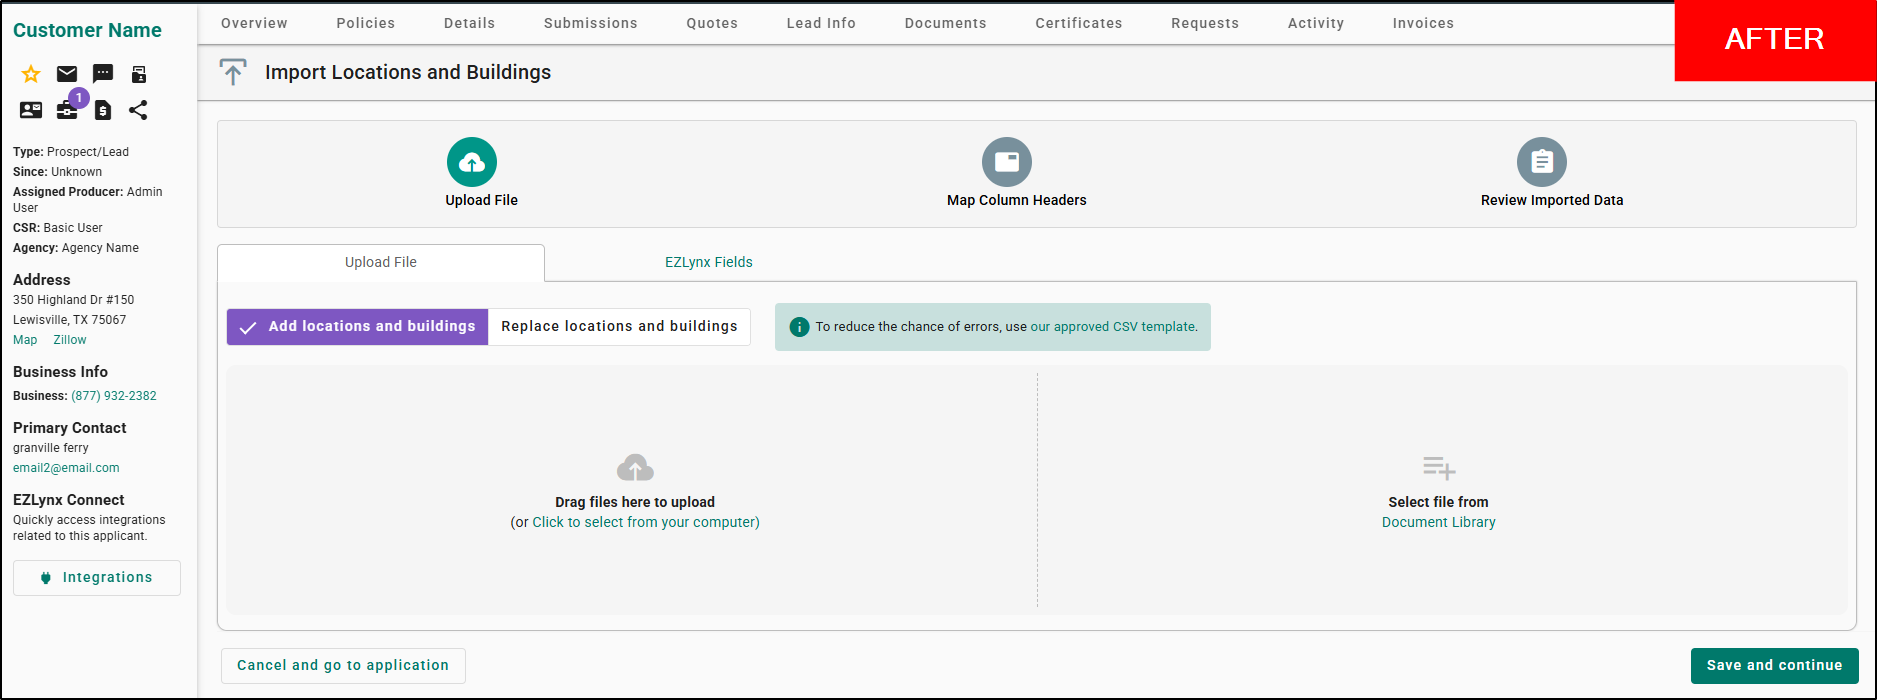The height and width of the screenshot is (700, 1877).
Task: Click the email envelope icon in sidebar
Action: click(67, 74)
